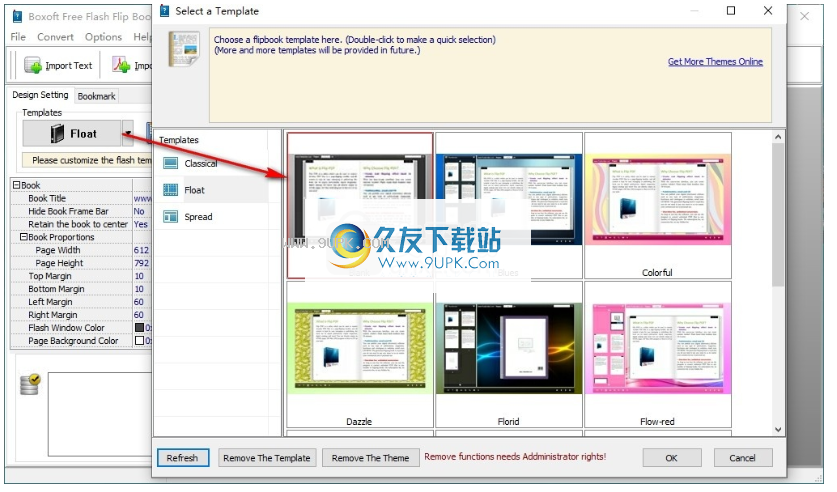Click the theme list scroll-up arrow
This screenshot has height=492, width=837.
pyautogui.click(x=778, y=137)
